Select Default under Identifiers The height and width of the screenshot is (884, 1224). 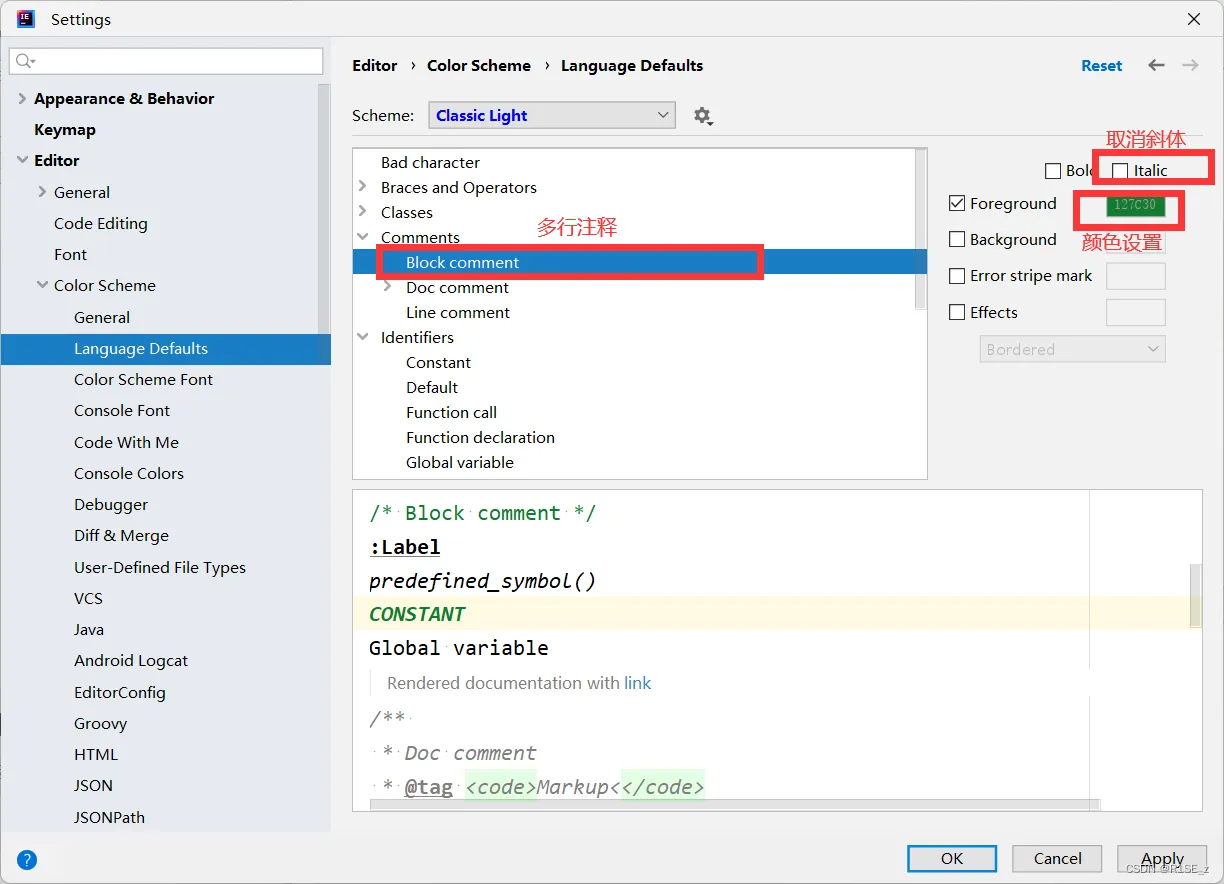(432, 387)
